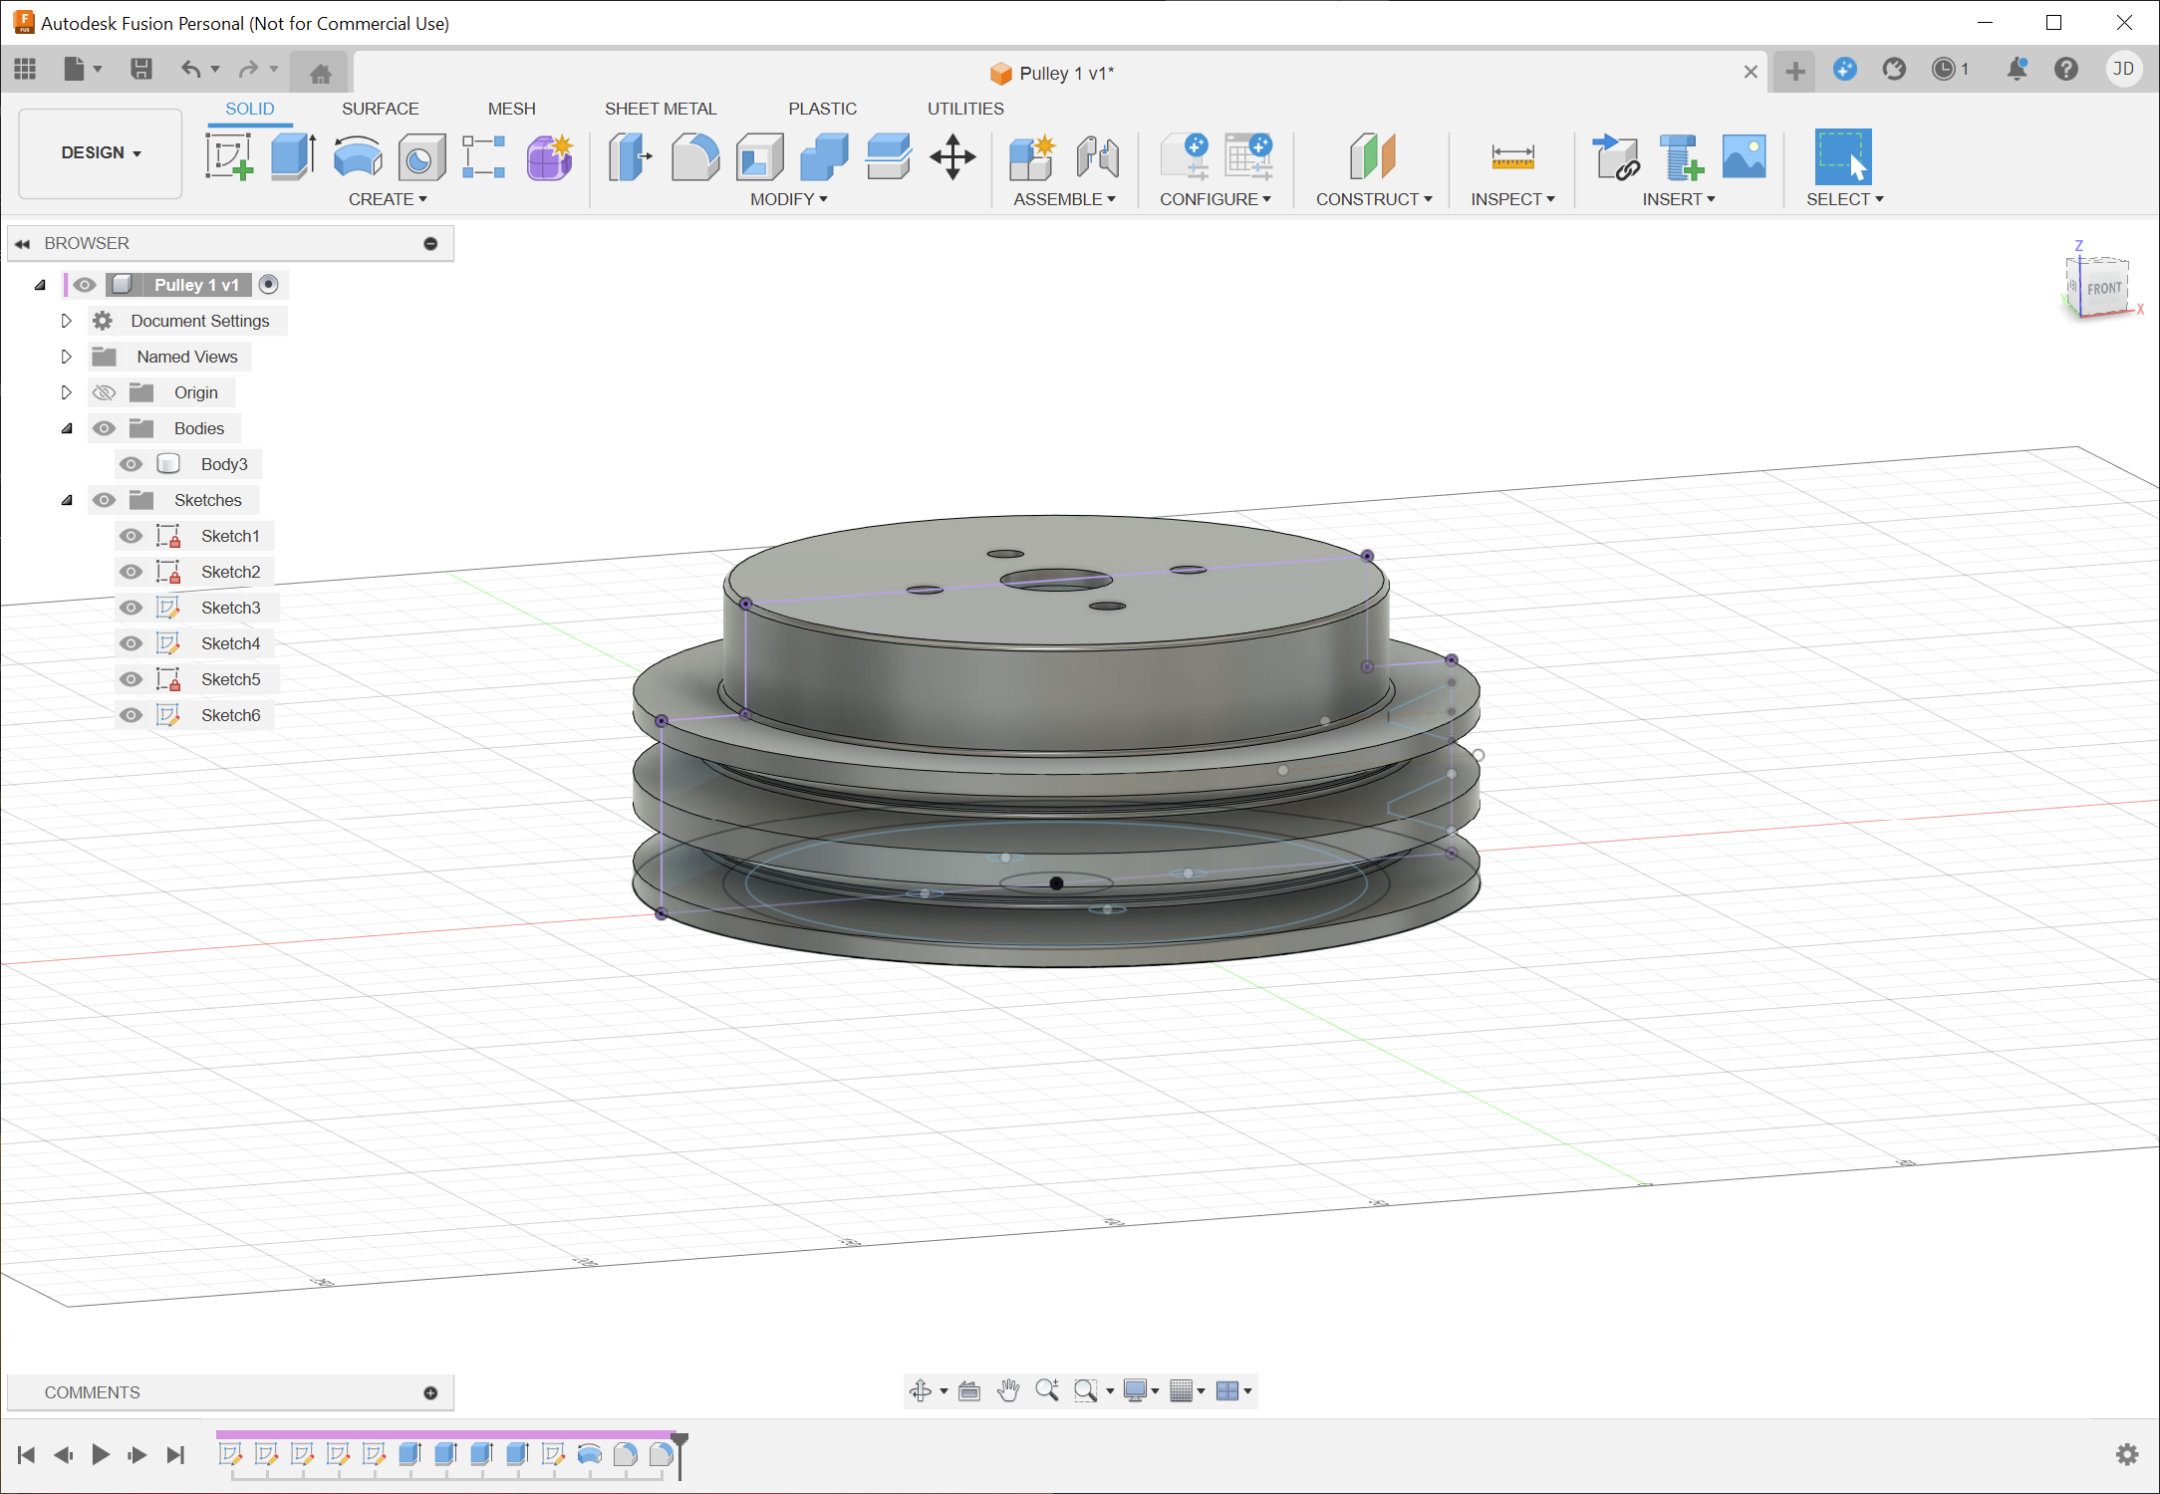Open the INSPECT dropdown menu
The height and width of the screenshot is (1494, 2160).
coord(1512,199)
